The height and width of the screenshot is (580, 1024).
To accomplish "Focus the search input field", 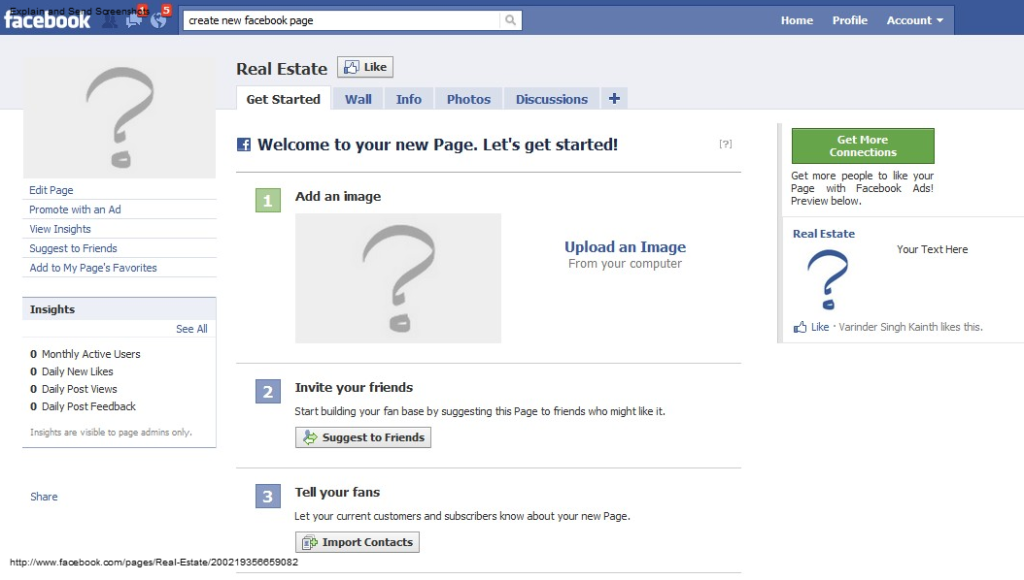I will [342, 20].
